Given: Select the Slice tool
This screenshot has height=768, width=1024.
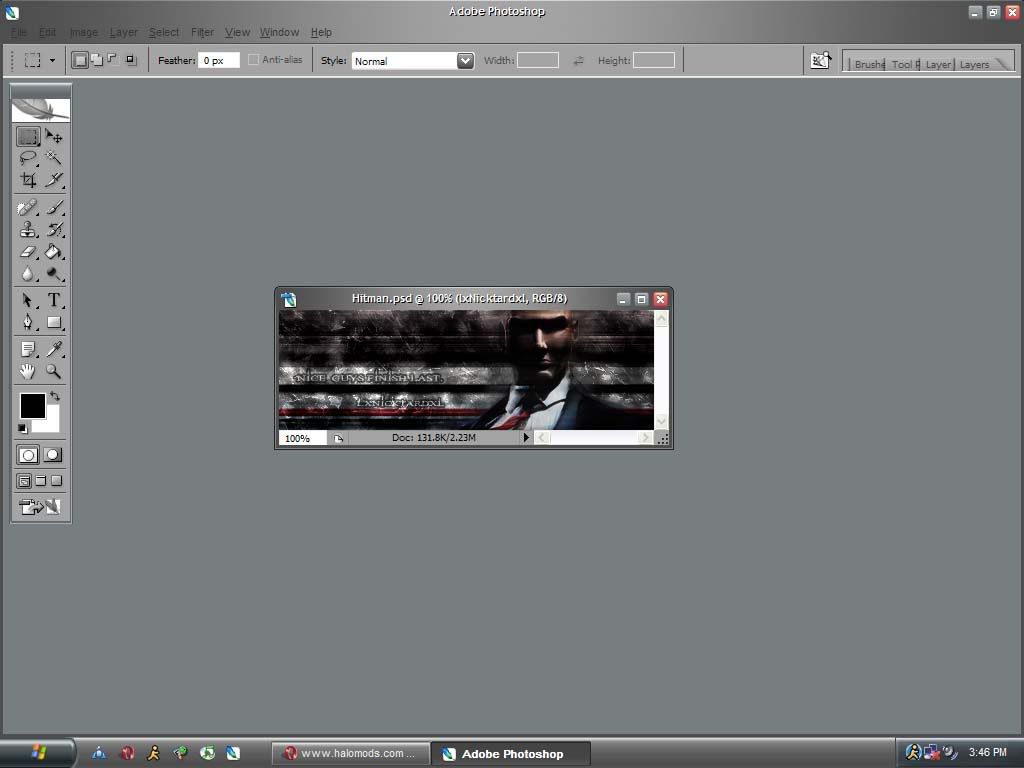Looking at the screenshot, I should 54,179.
